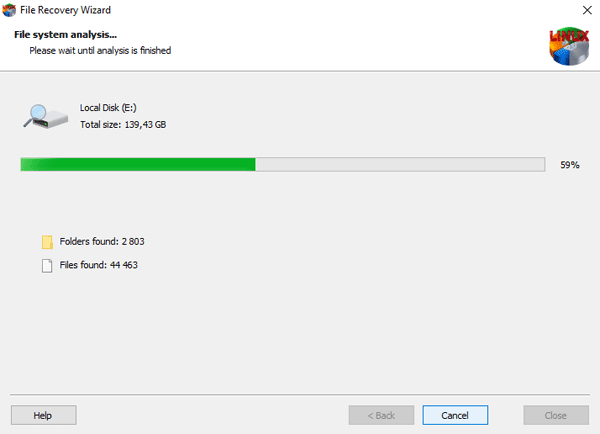Click the File system analysis heading
The width and height of the screenshot is (600, 434).
coord(65,35)
